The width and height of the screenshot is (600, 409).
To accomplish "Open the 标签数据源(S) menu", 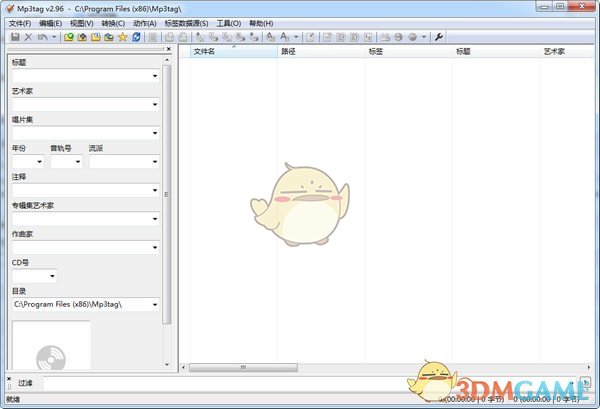I will point(186,23).
